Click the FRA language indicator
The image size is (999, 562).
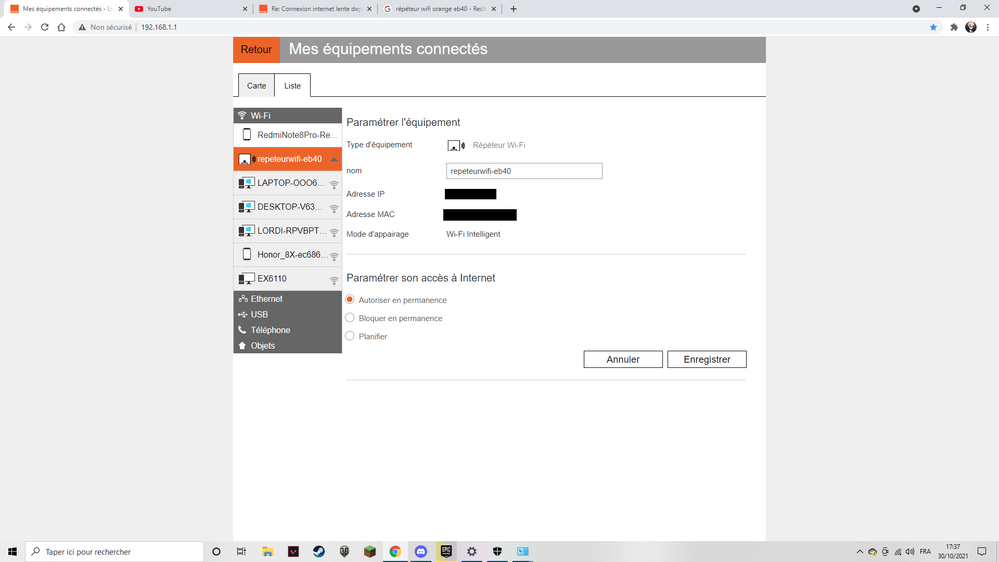tap(925, 552)
